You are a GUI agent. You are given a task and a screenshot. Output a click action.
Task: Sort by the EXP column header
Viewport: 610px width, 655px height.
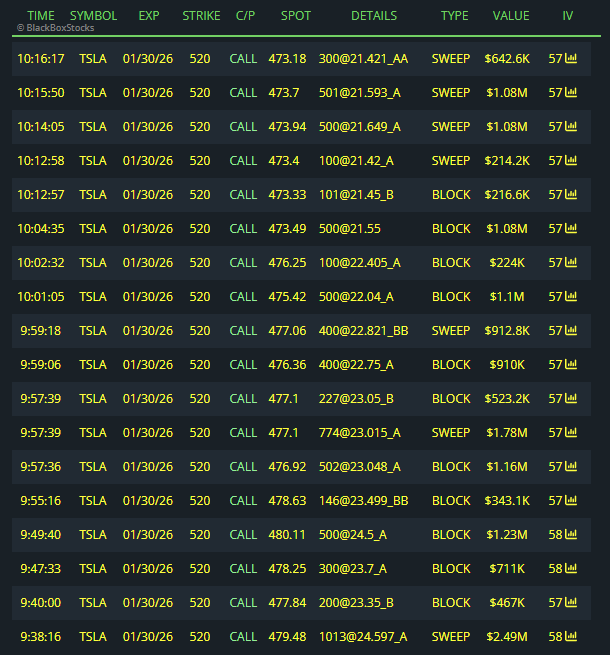[x=149, y=16]
